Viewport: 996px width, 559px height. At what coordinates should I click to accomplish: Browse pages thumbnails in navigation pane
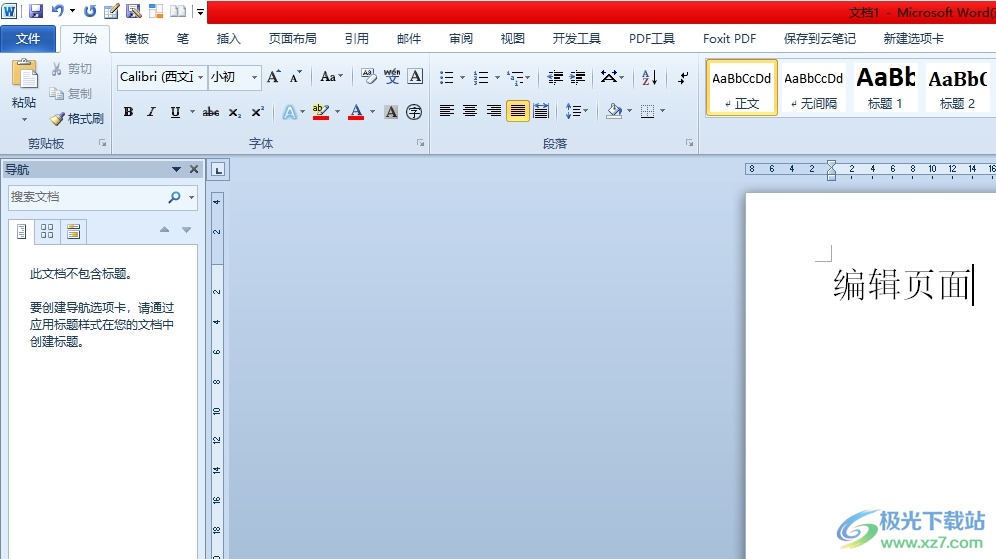tap(47, 231)
